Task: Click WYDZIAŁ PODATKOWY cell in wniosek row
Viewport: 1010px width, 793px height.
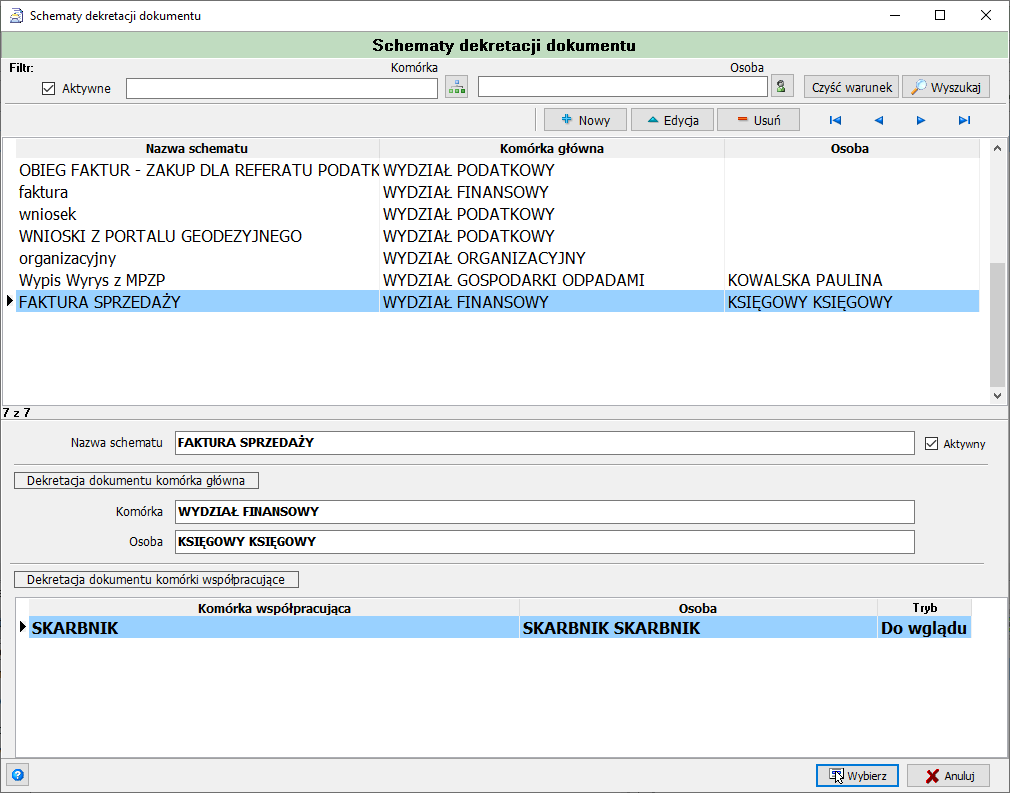Action: (x=552, y=214)
